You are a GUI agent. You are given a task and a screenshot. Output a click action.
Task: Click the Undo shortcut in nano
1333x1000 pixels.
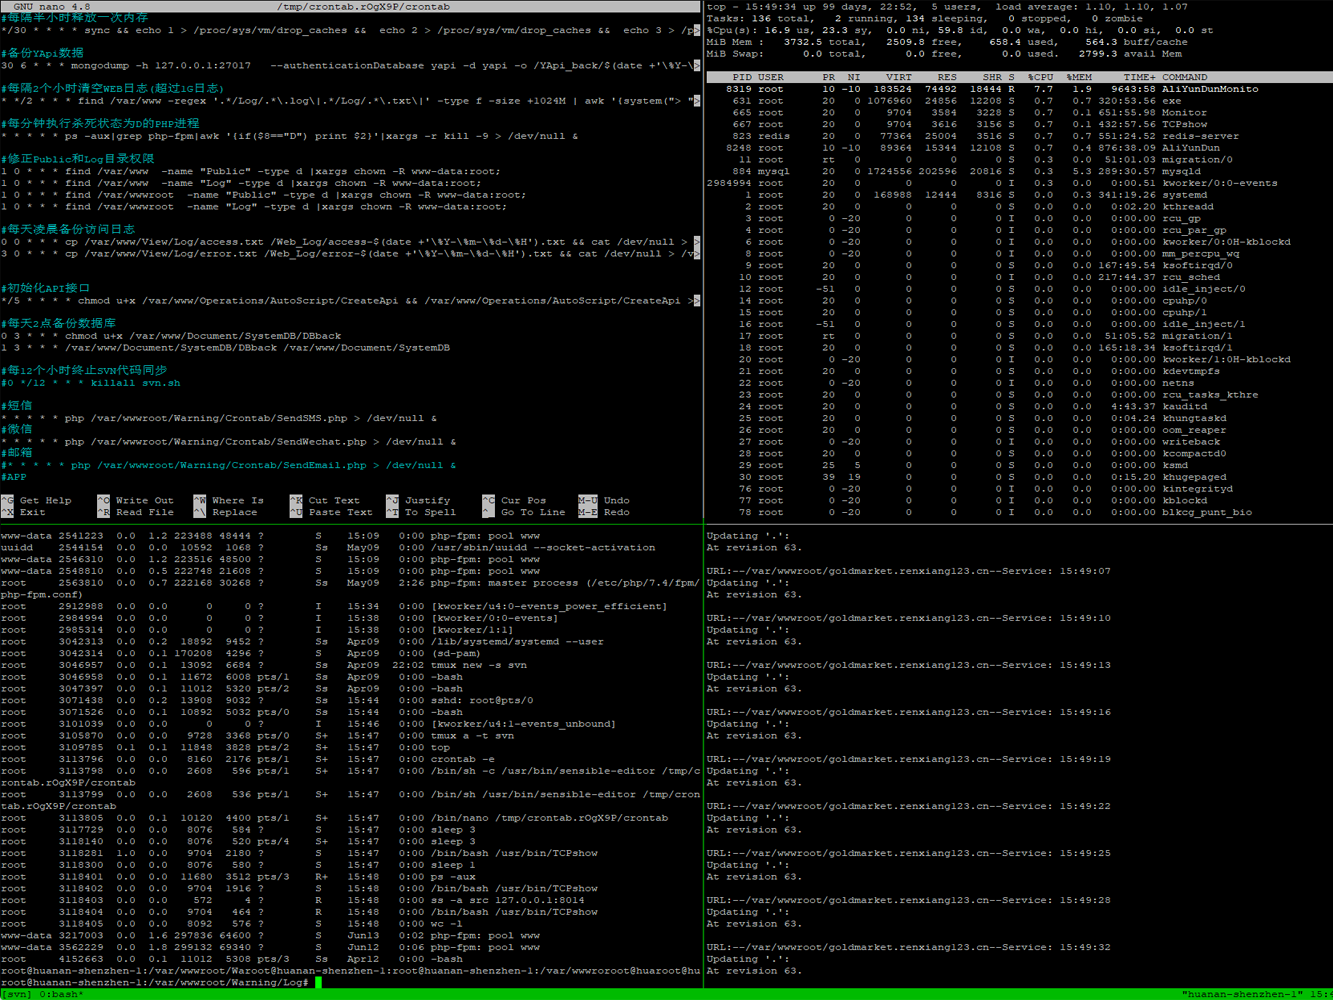[x=616, y=500]
